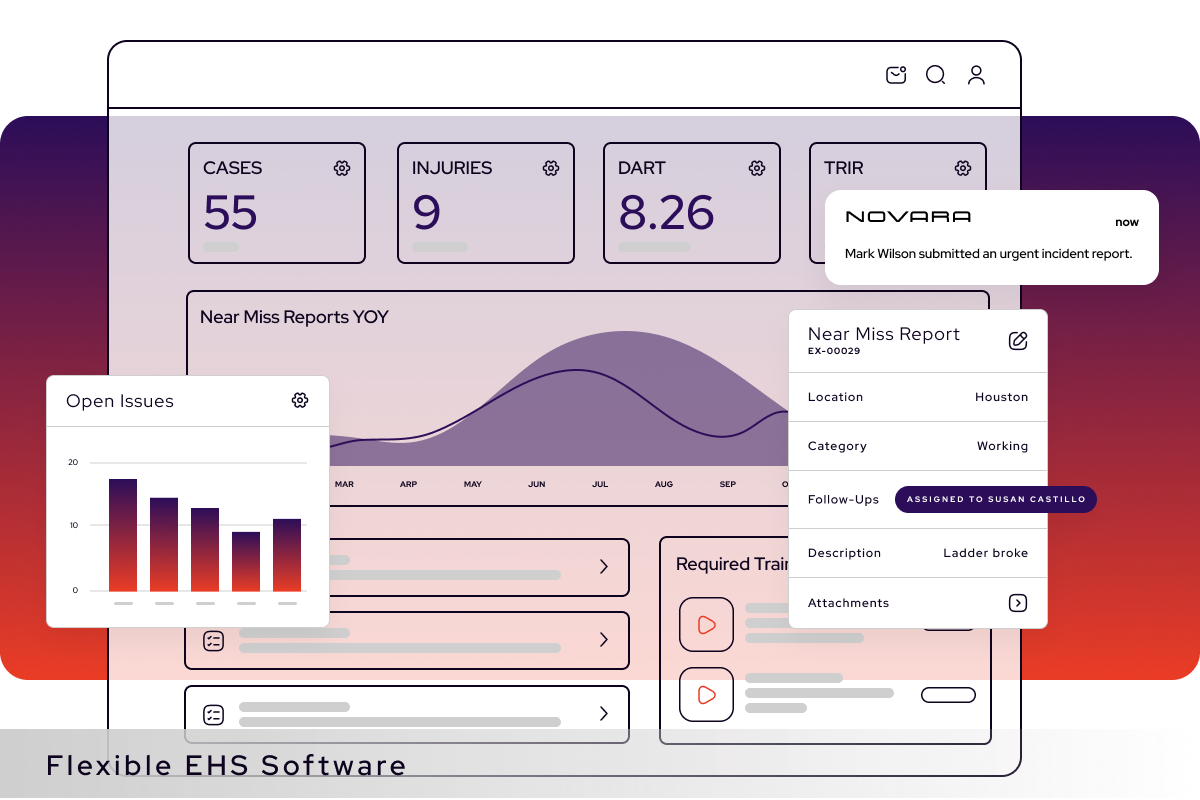The image size is (1200, 800).
Task: Open the user profile icon
Action: pos(976,75)
